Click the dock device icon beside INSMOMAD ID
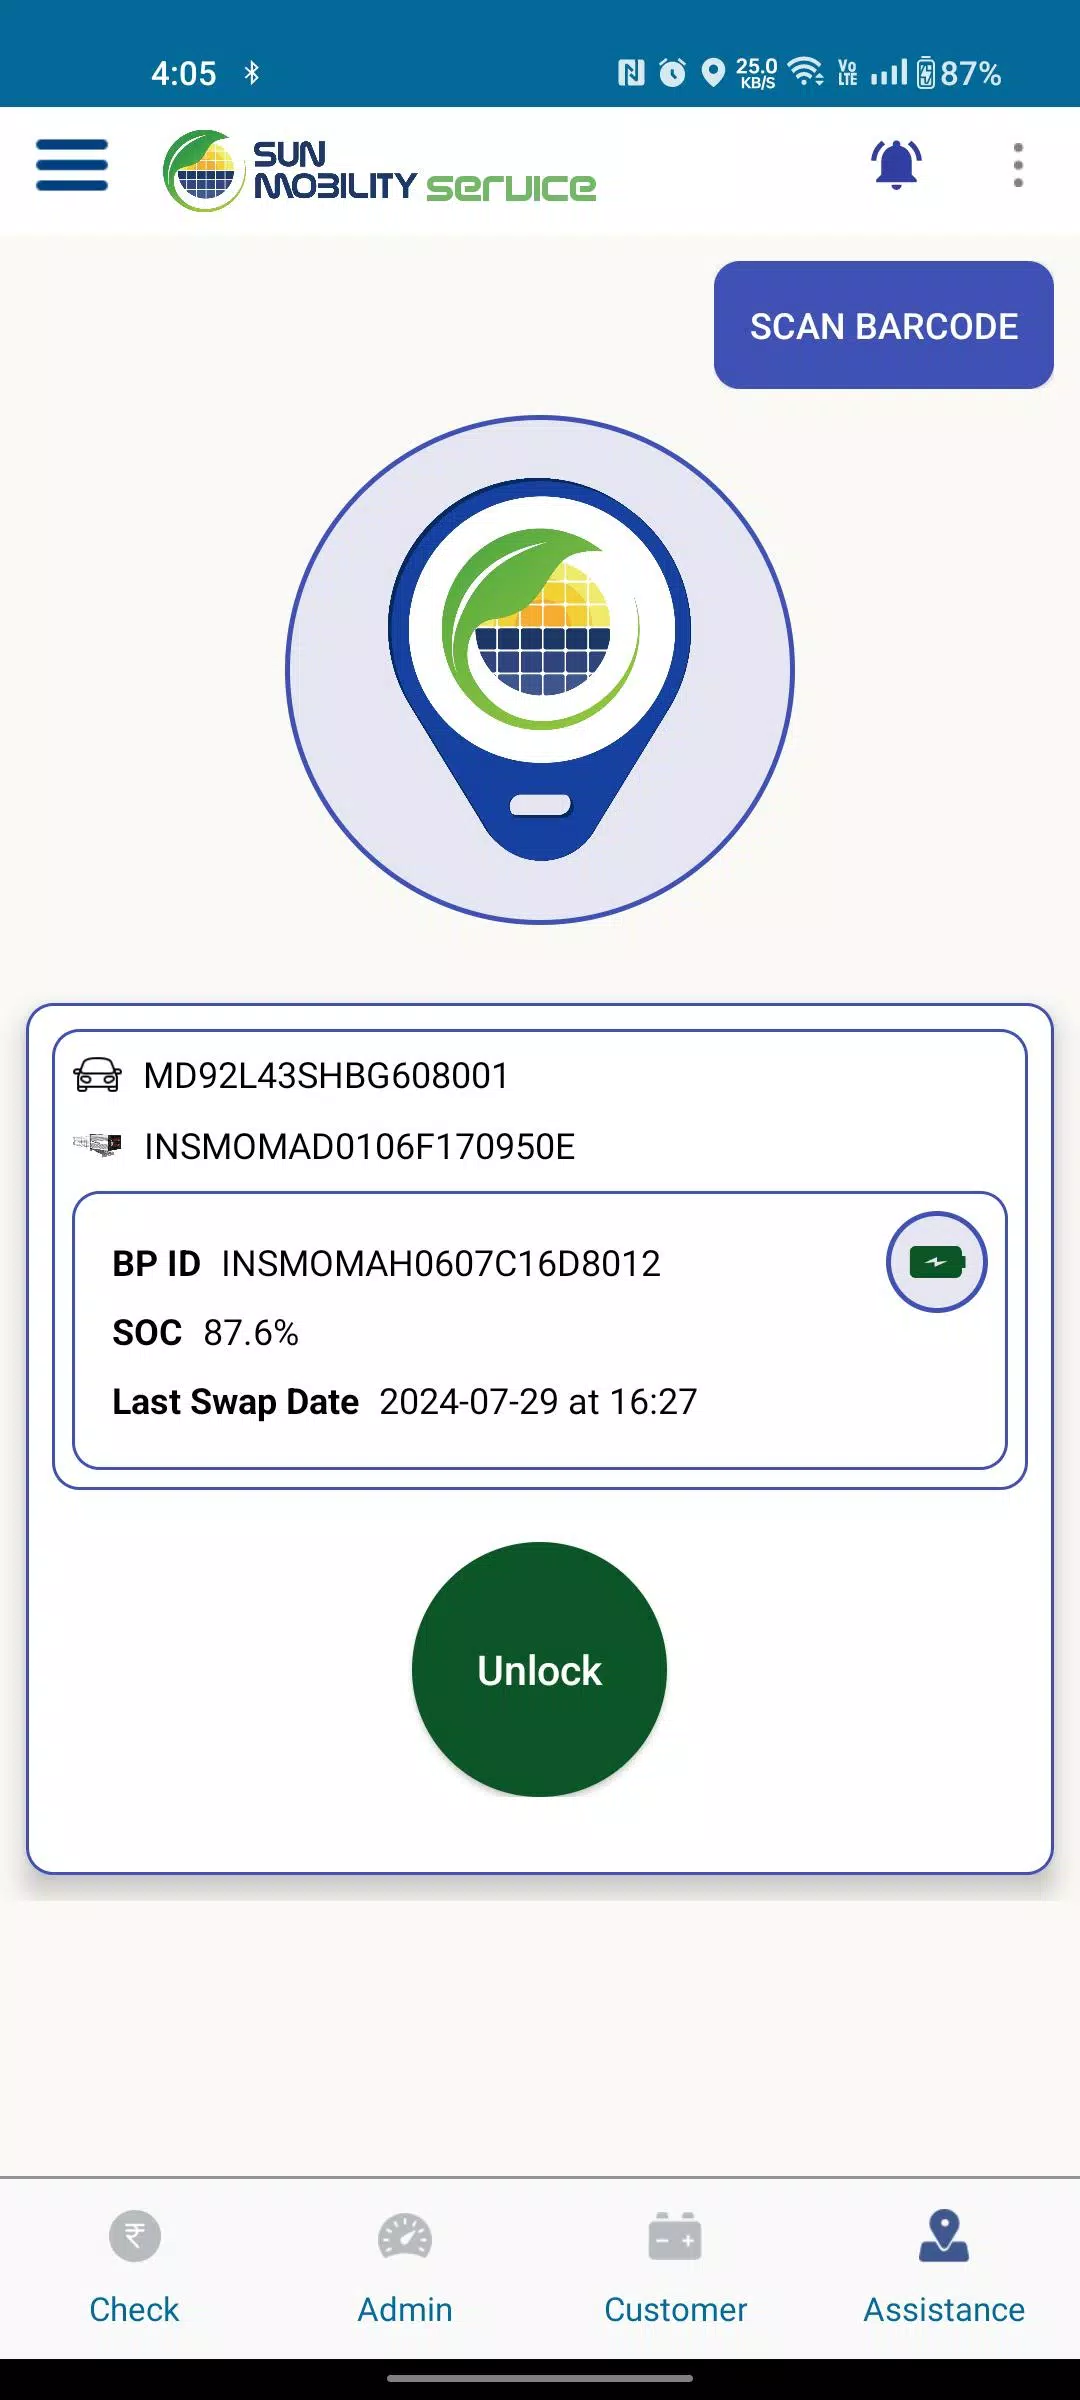Screen dimensions: 1080x2400 click(97, 1145)
